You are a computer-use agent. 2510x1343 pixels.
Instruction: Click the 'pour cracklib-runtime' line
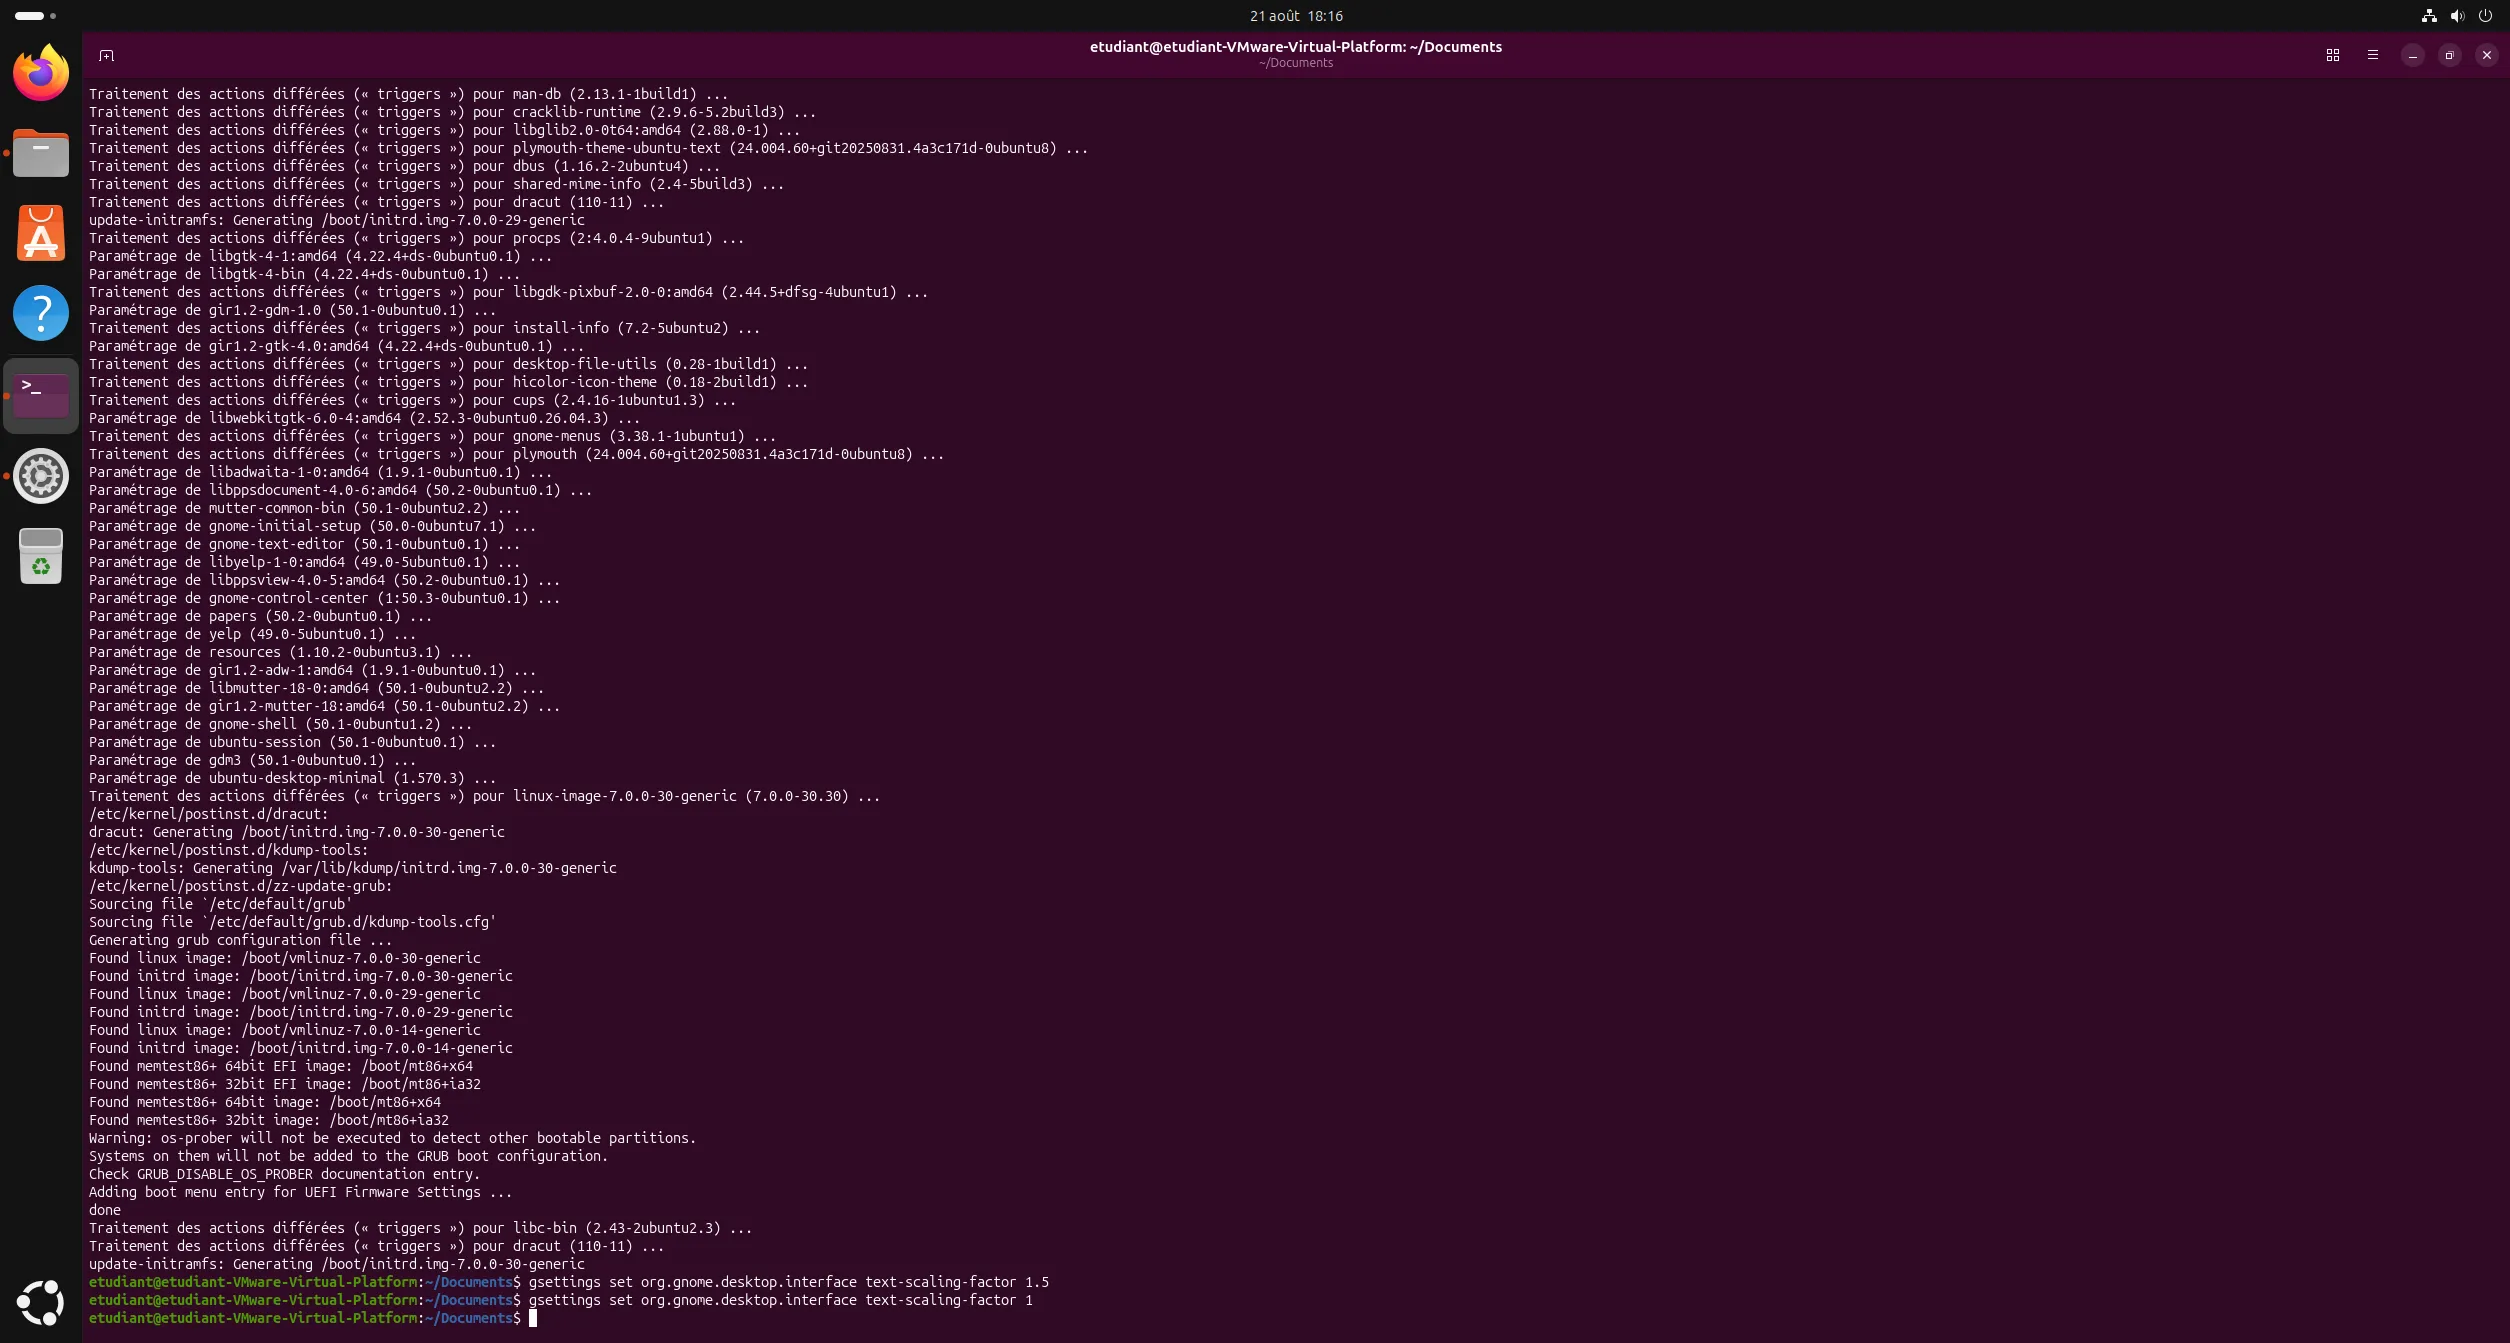452,112
